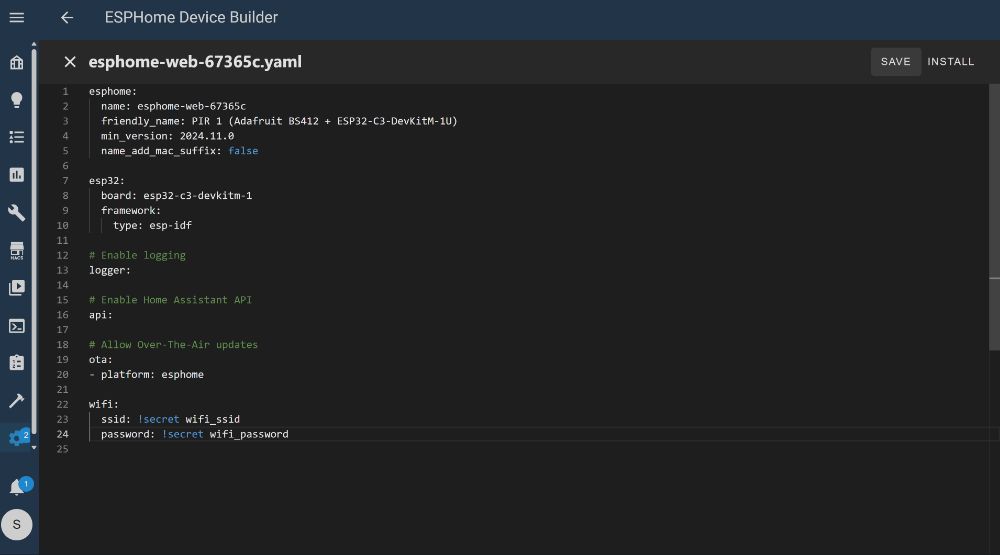
Task: Click the sidebar vertical scrollbar
Action: (34, 241)
